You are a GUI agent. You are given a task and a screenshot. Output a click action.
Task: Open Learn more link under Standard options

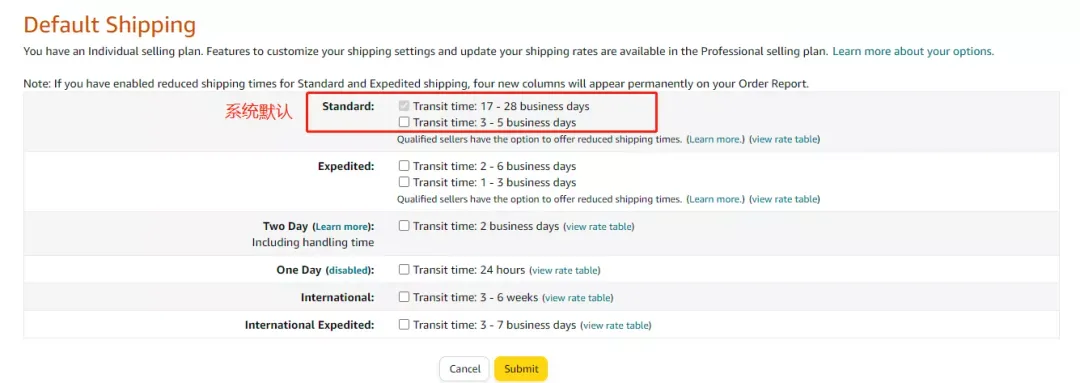[716, 139]
